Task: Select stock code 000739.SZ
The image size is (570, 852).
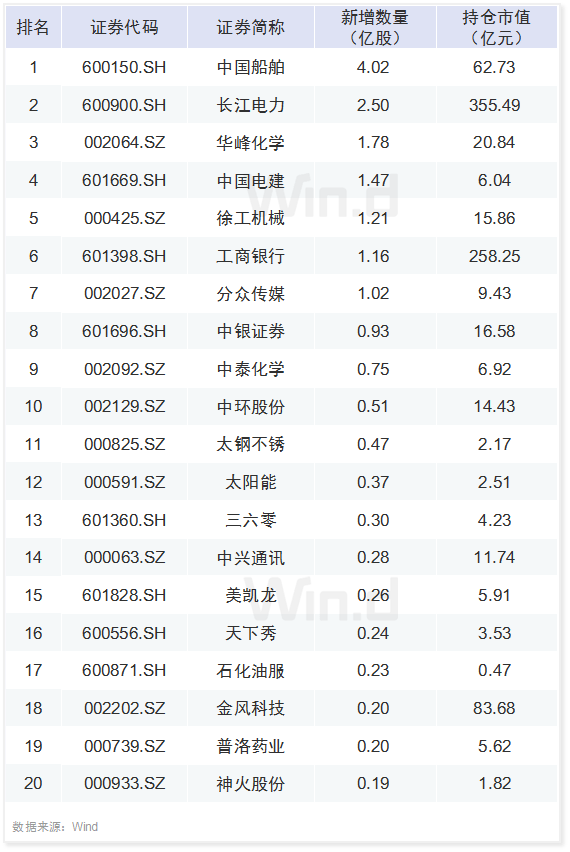Action: [124, 747]
